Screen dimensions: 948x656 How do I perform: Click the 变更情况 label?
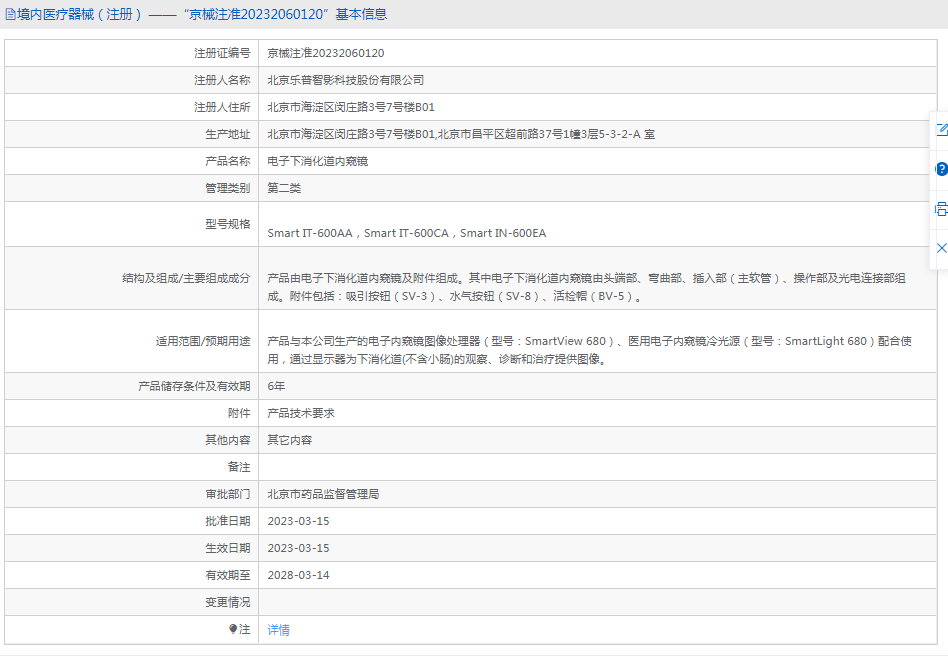[x=227, y=602]
